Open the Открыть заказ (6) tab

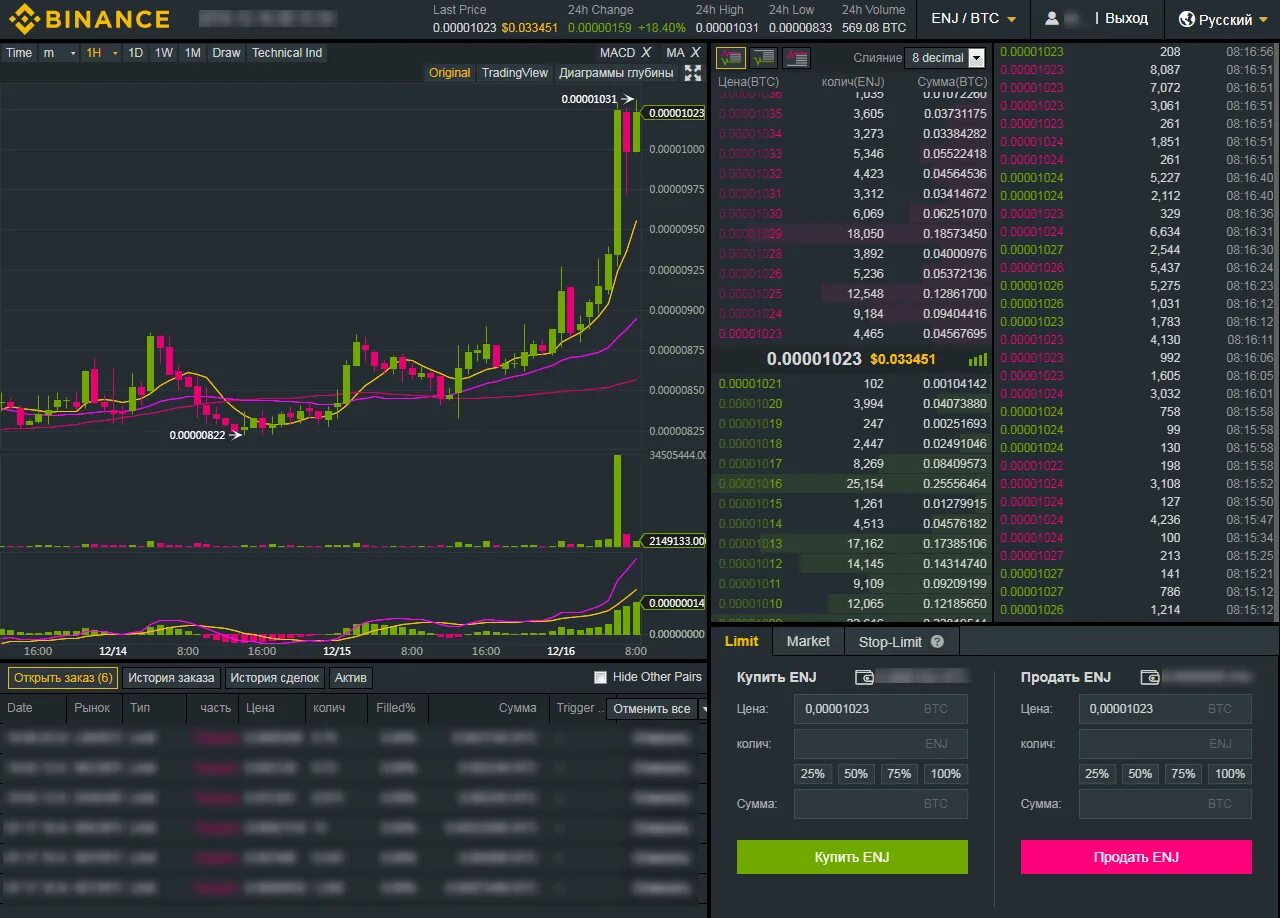63,677
